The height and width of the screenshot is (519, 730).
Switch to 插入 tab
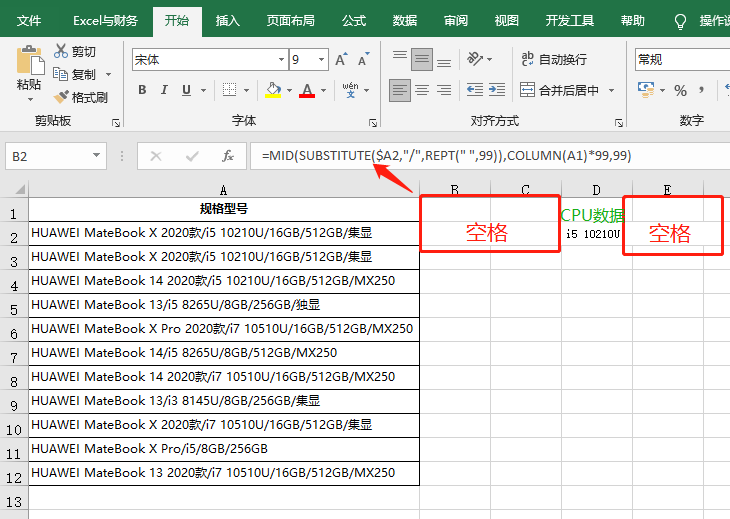tap(228, 20)
